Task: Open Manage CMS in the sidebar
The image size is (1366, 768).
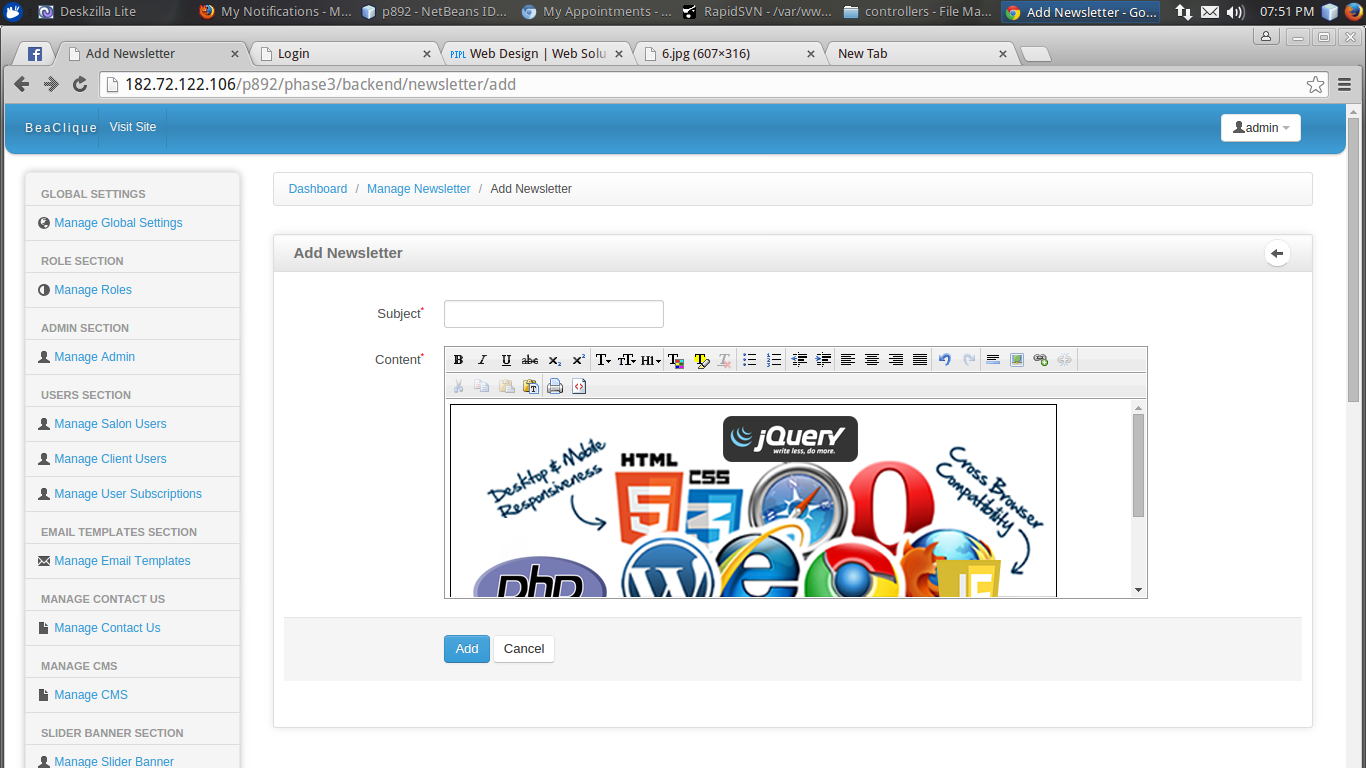Action: pos(91,695)
